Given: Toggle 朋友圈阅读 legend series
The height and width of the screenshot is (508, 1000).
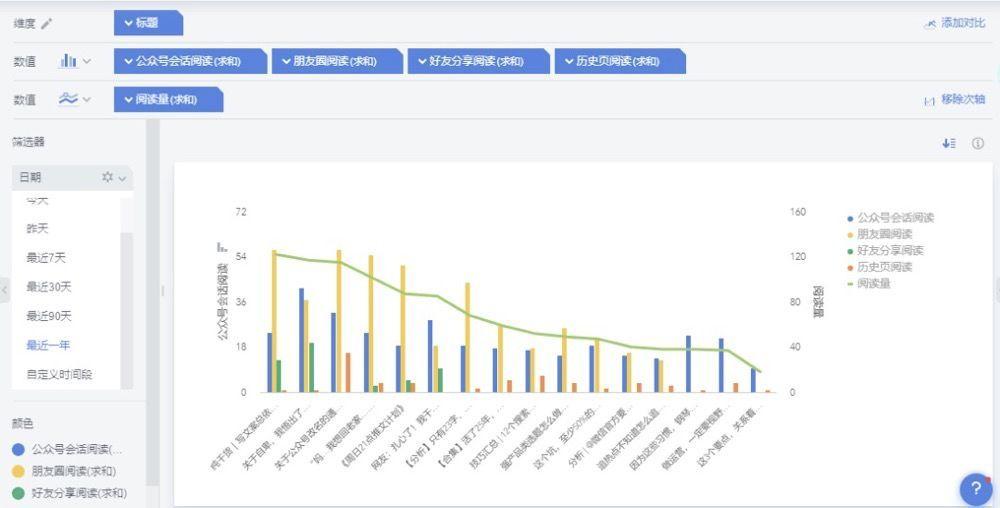Looking at the screenshot, I should pos(879,235).
